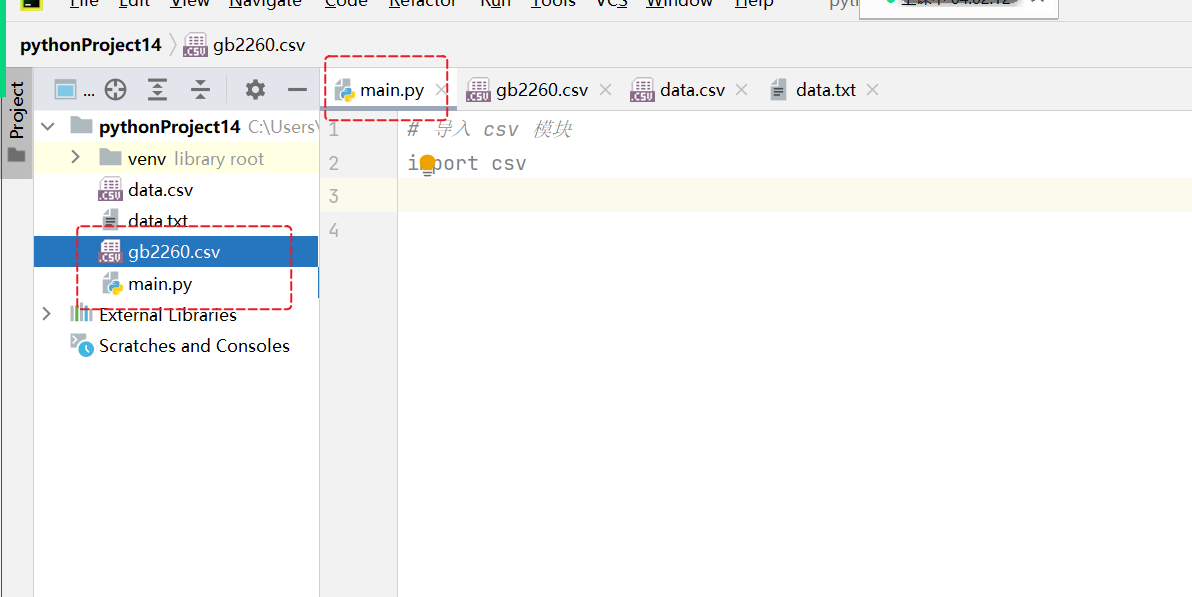Switch to the data.txt editor tab
This screenshot has width=1192, height=597.
click(826, 90)
